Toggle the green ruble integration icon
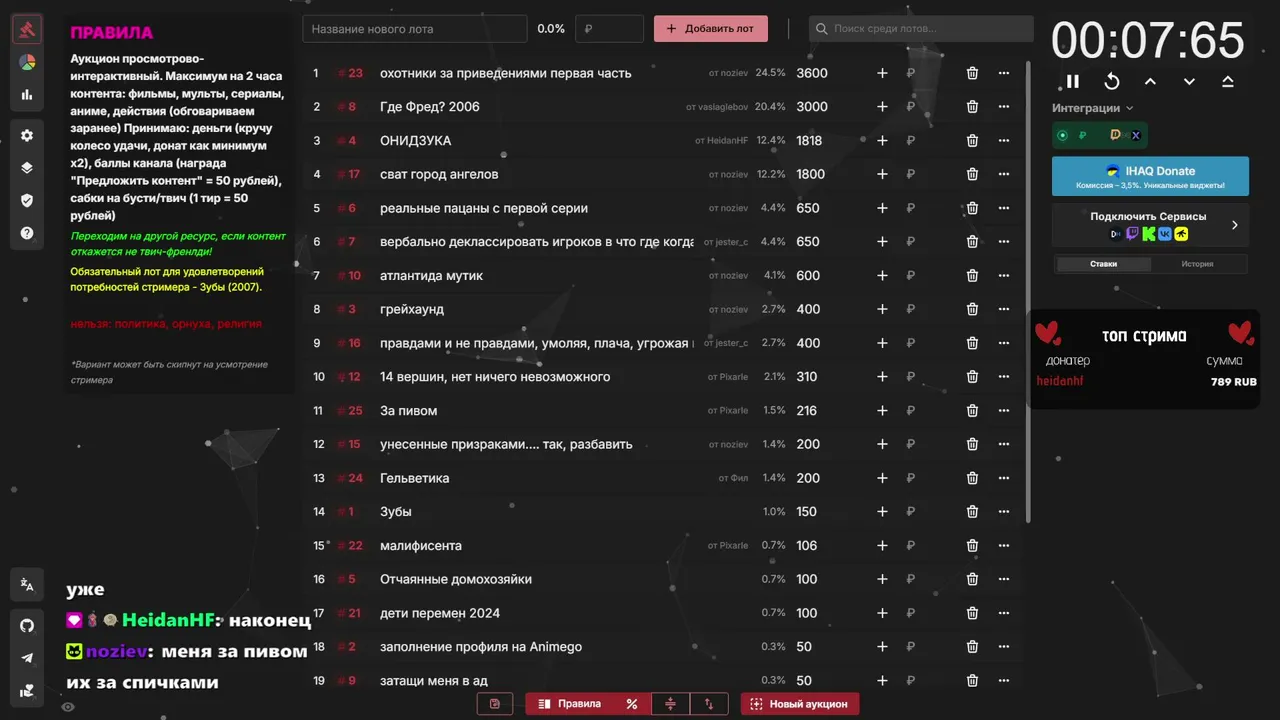The width and height of the screenshot is (1280, 720). tap(1082, 135)
